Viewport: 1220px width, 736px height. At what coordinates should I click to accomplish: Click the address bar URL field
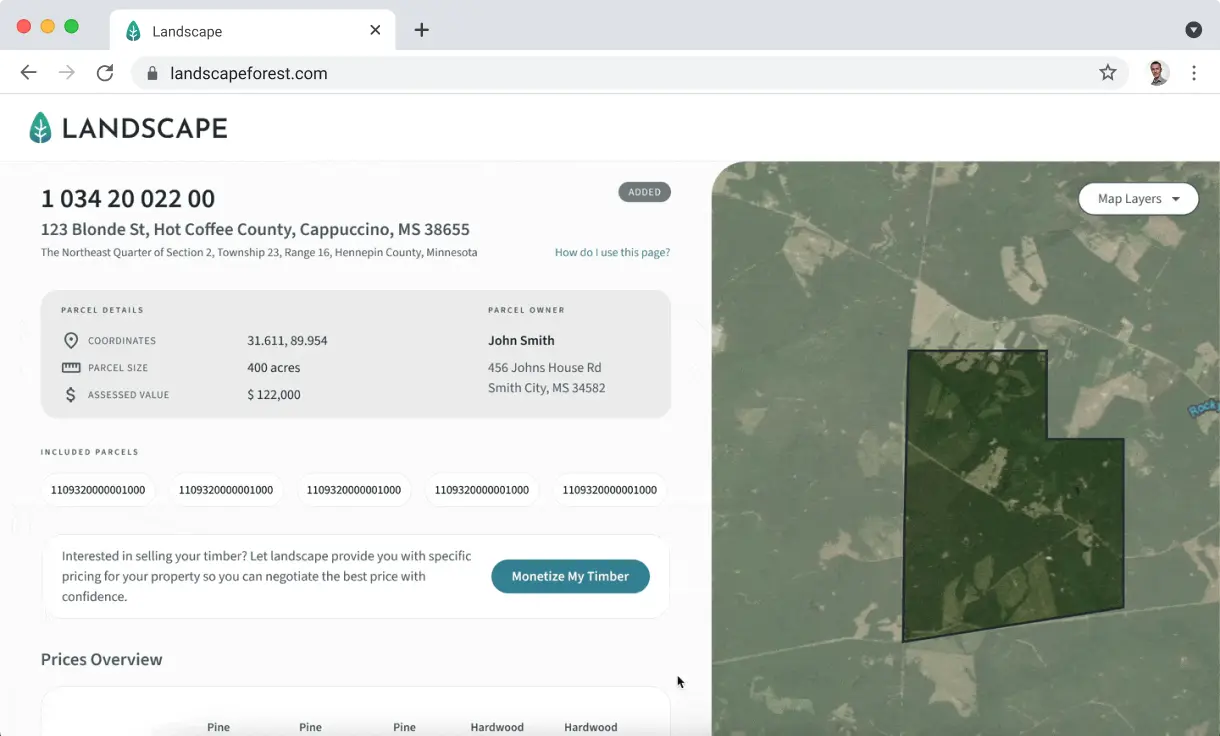[630, 73]
